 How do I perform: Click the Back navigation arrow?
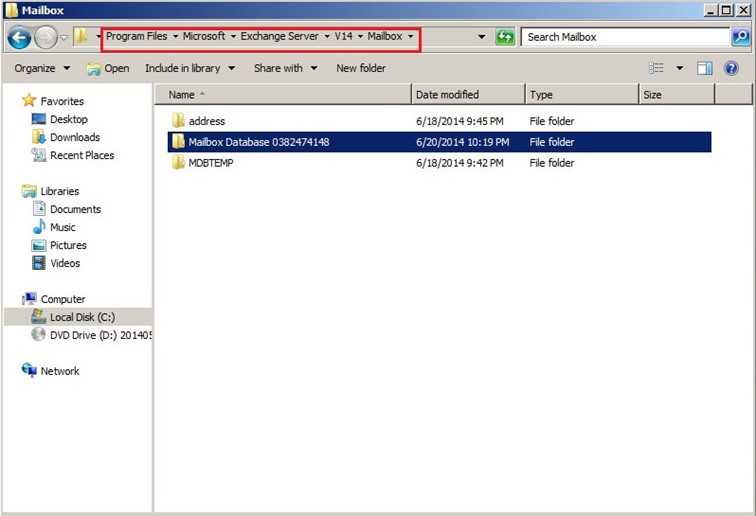[x=19, y=37]
